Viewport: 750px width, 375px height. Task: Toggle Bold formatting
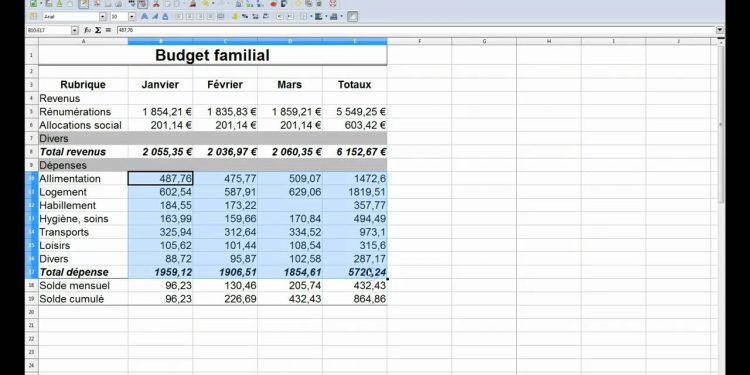tap(144, 16)
